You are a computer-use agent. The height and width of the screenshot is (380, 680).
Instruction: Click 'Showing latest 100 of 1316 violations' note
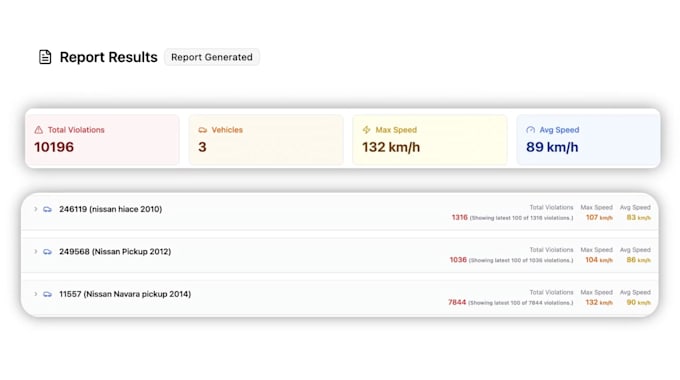(x=521, y=218)
